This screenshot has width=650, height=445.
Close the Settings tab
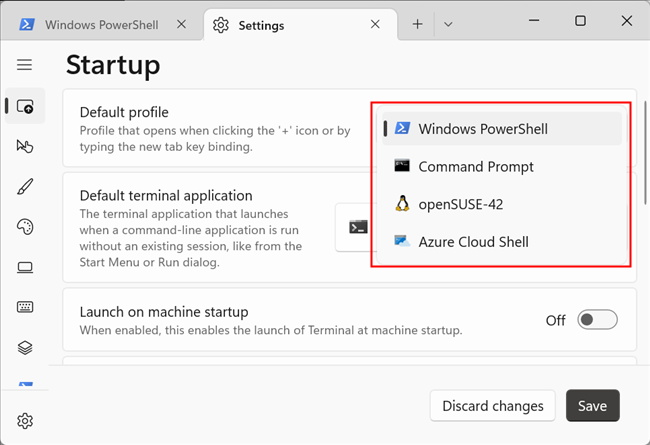[375, 24]
